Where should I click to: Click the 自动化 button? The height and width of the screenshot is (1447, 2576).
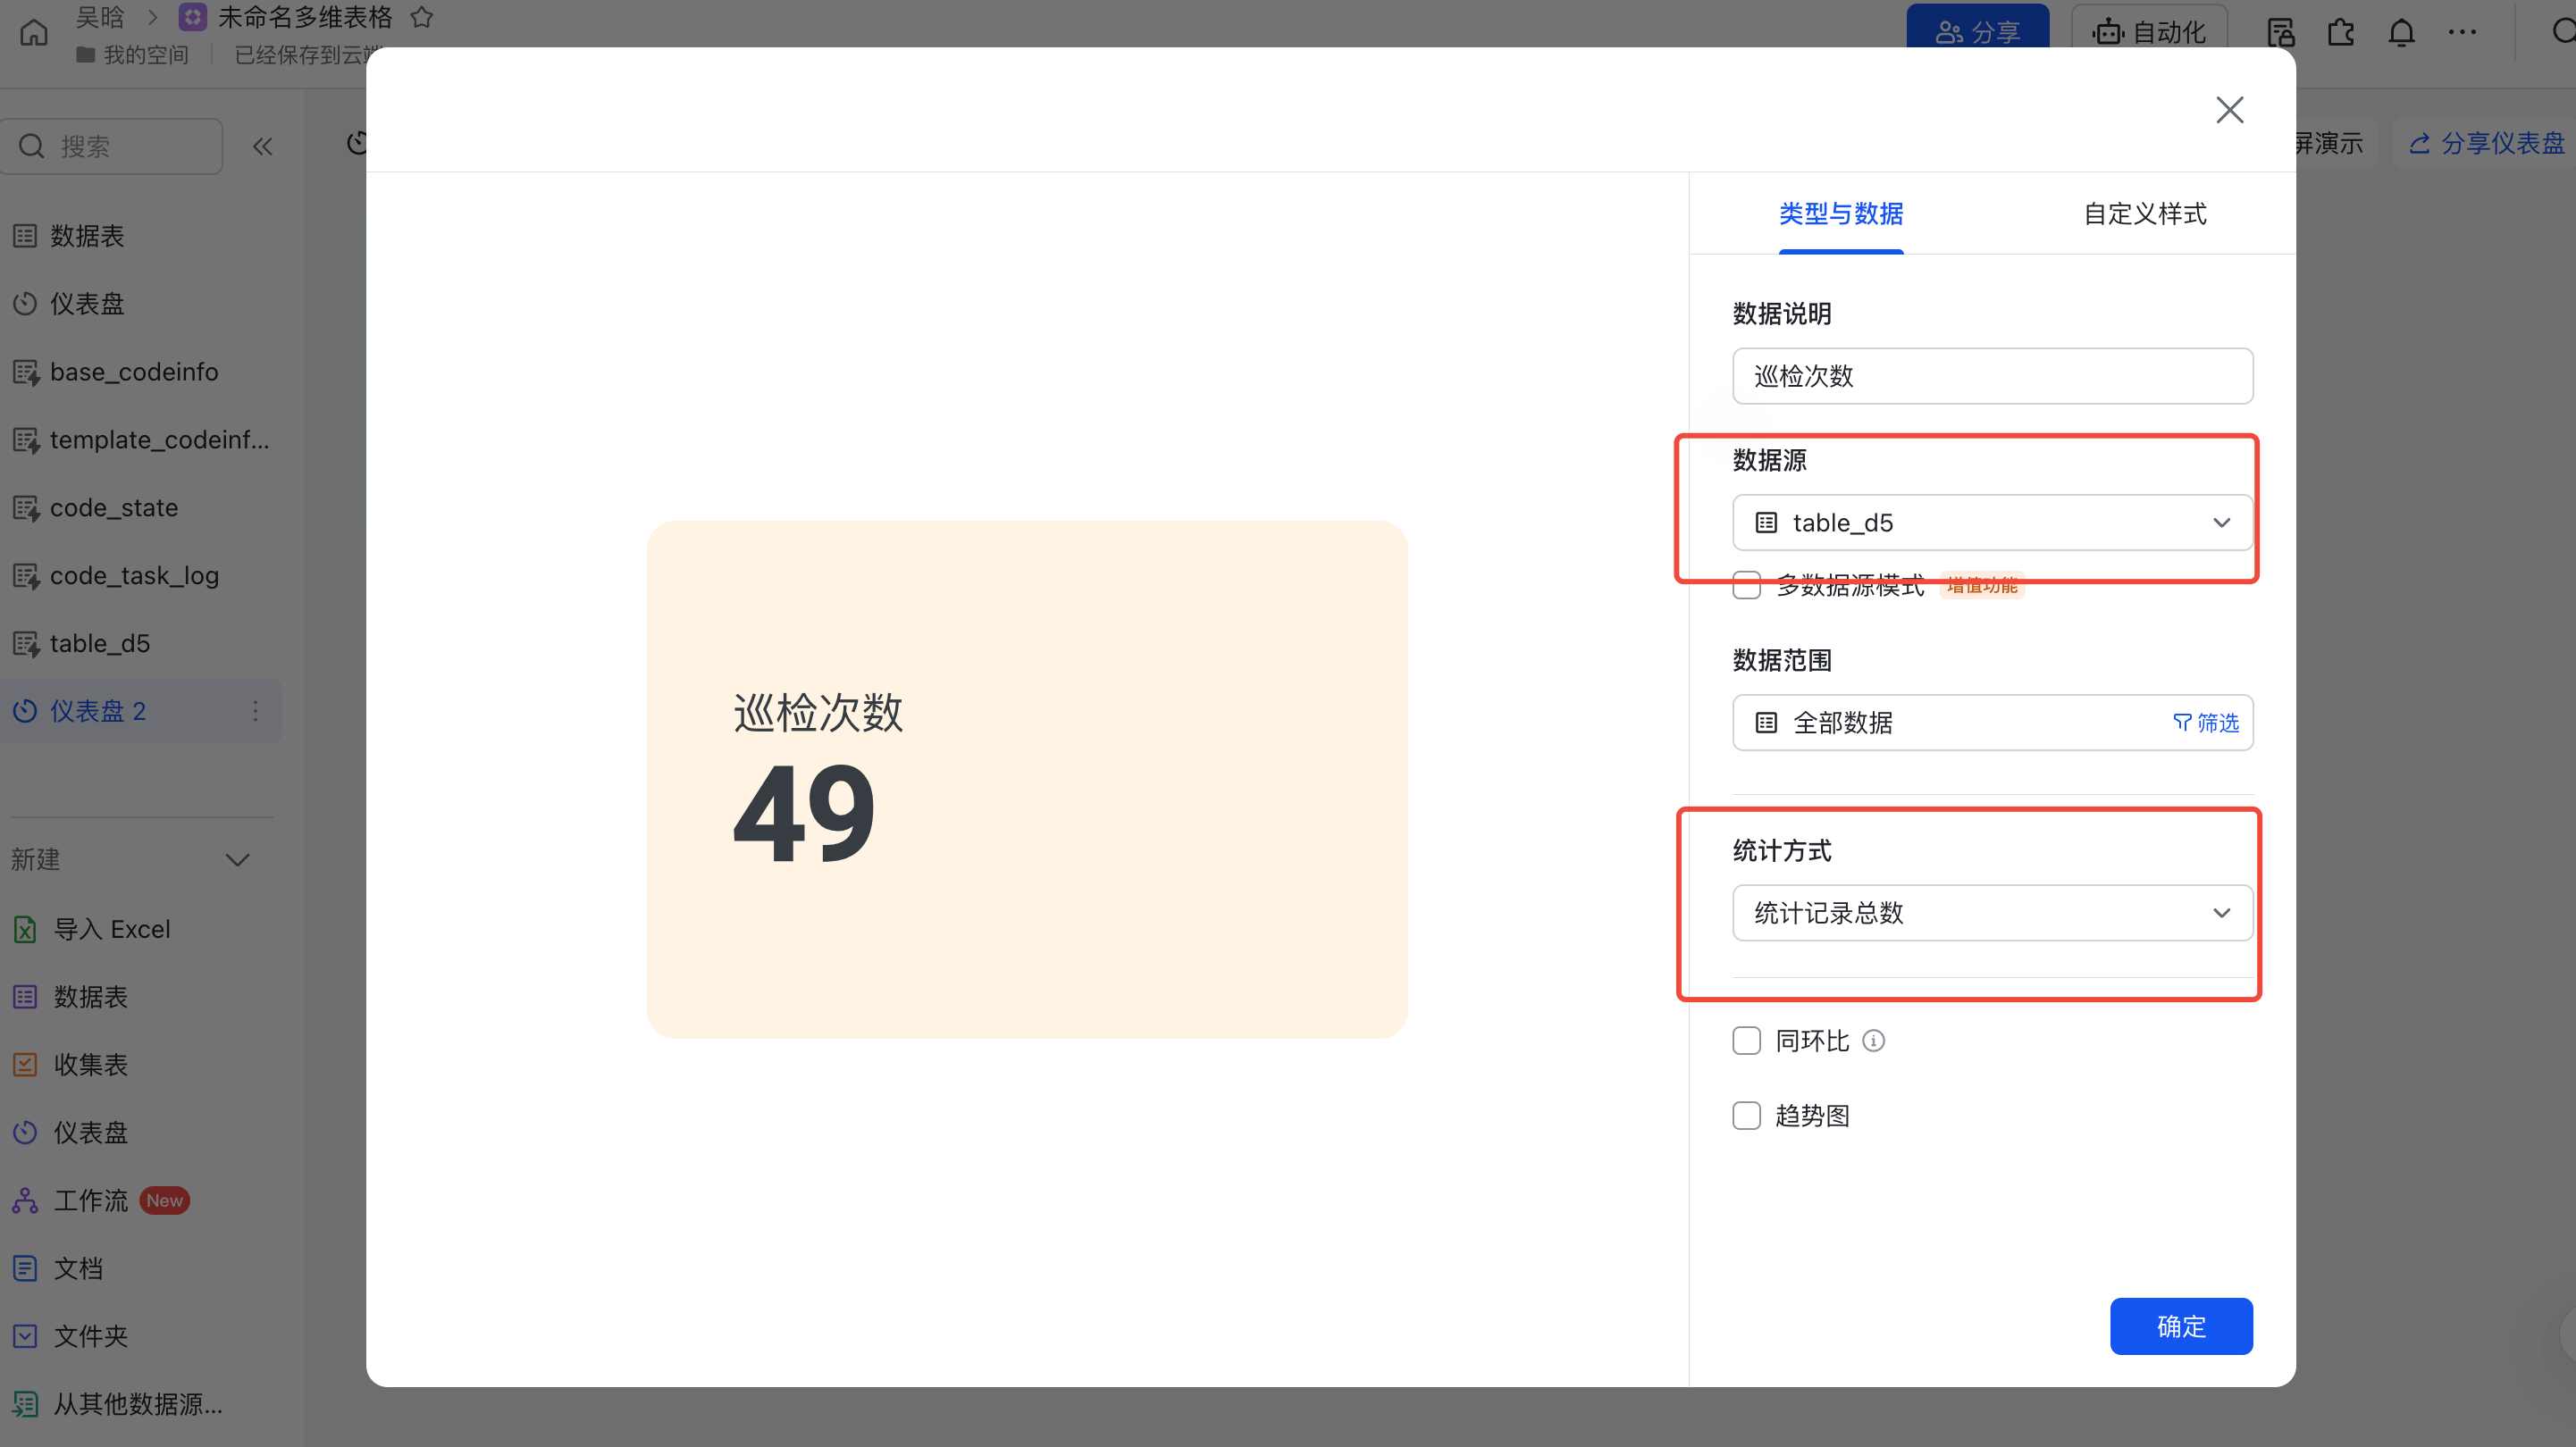[2149, 30]
